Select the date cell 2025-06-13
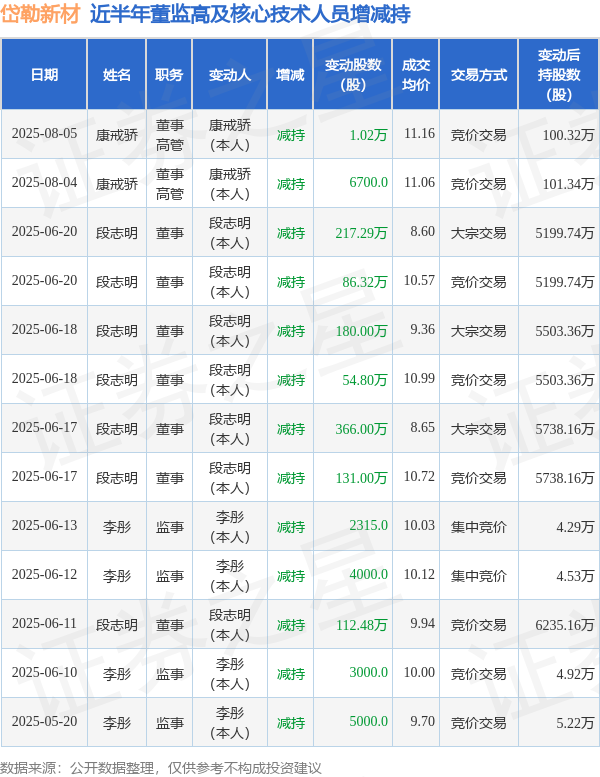 pos(45,526)
